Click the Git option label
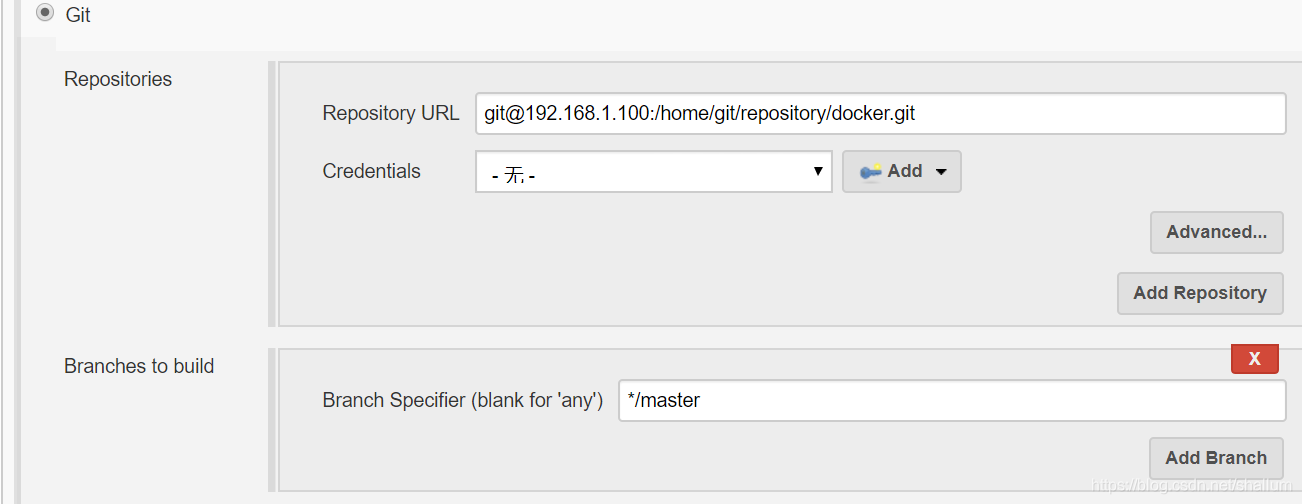1302x504 pixels. tap(78, 16)
